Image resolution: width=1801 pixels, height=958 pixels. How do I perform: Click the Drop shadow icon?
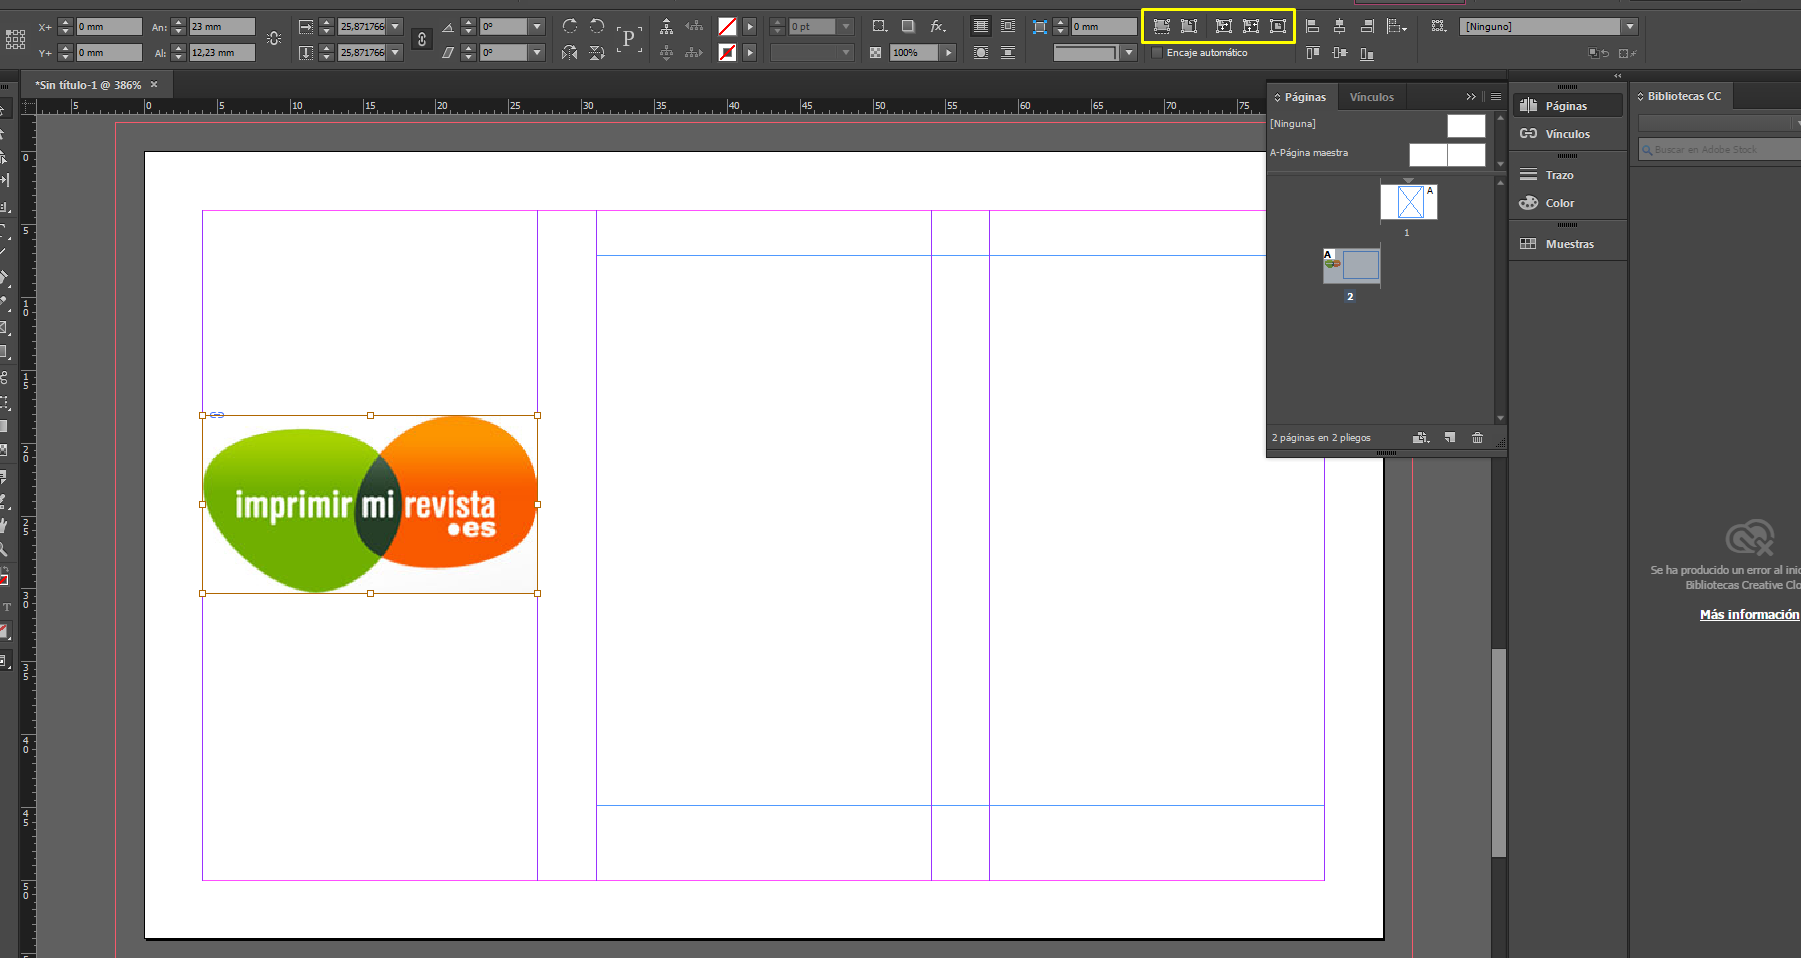tap(908, 26)
